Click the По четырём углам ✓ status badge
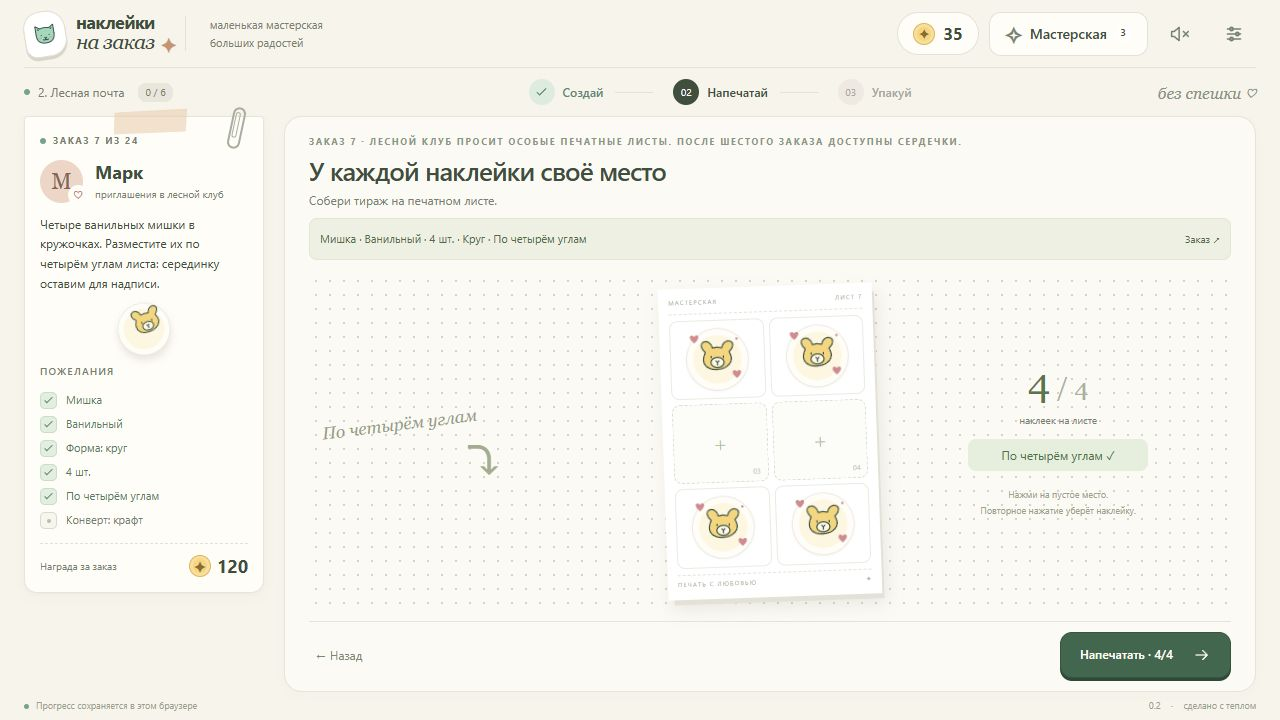 point(1058,455)
